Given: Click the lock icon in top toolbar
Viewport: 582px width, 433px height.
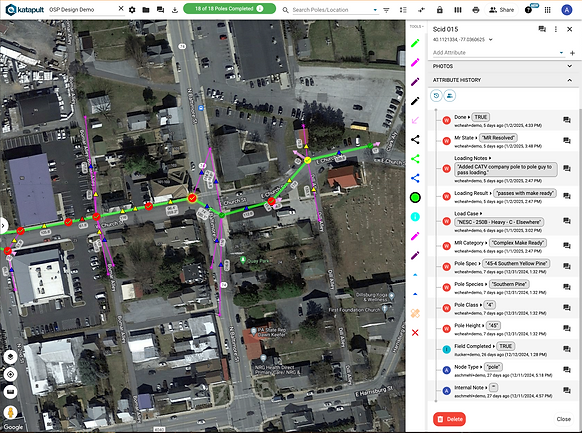Looking at the screenshot, I should [x=439, y=10].
